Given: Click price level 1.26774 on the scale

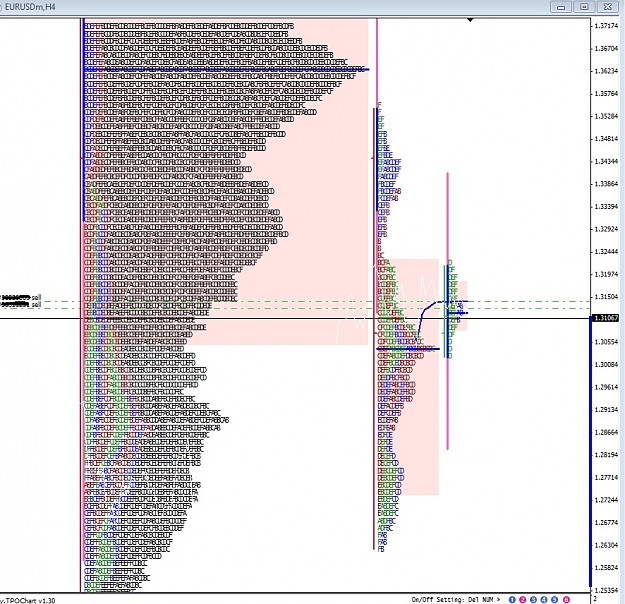Looking at the screenshot, I should (606, 522).
